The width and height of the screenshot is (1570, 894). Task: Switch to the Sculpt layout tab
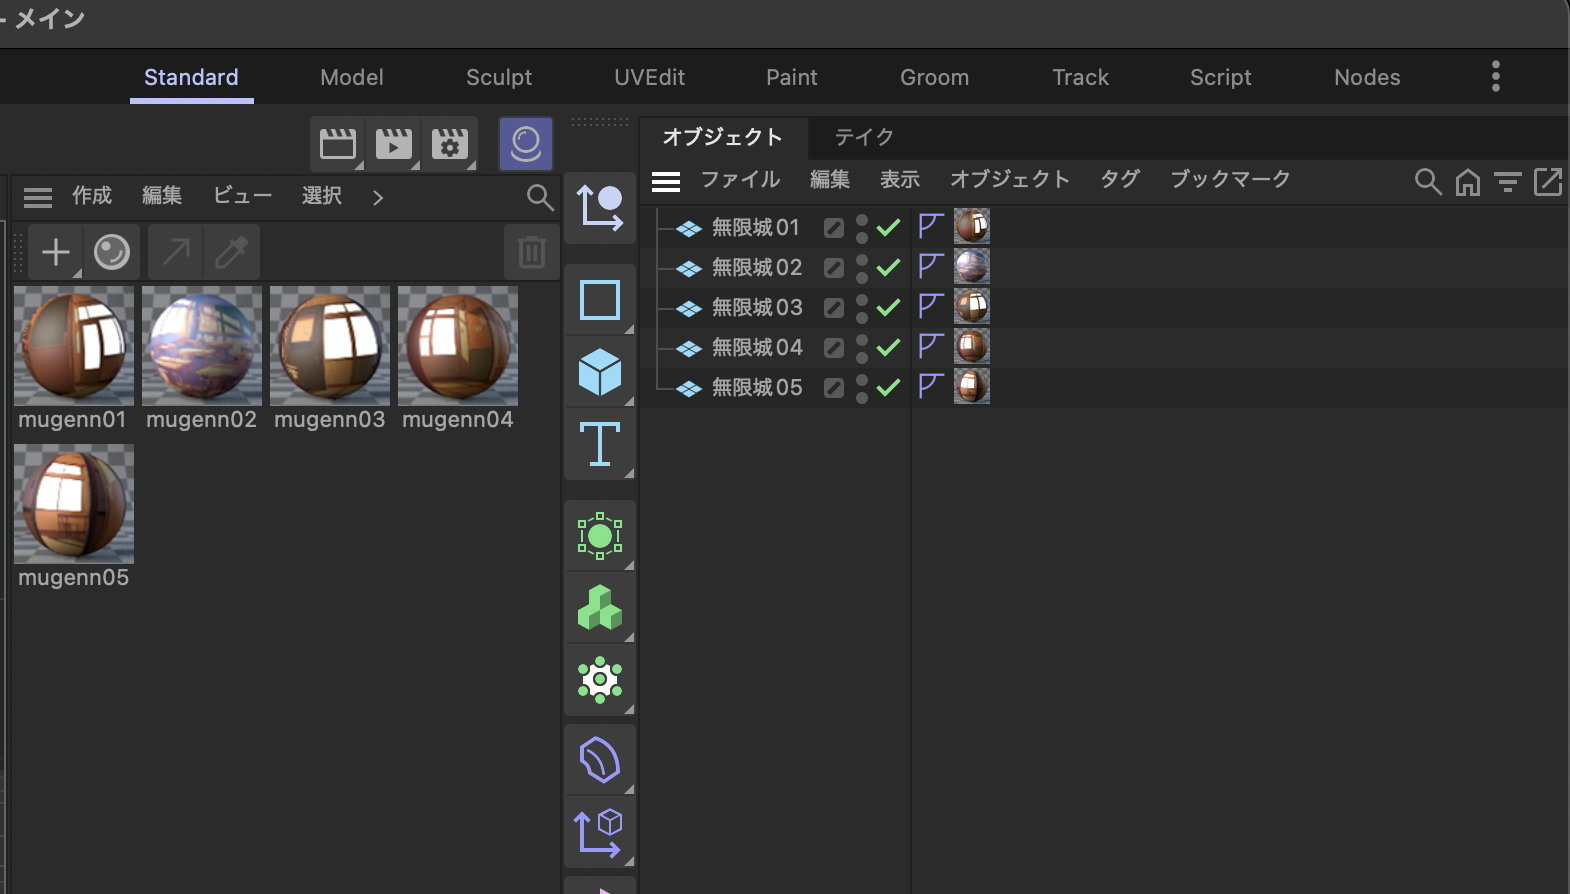(498, 77)
